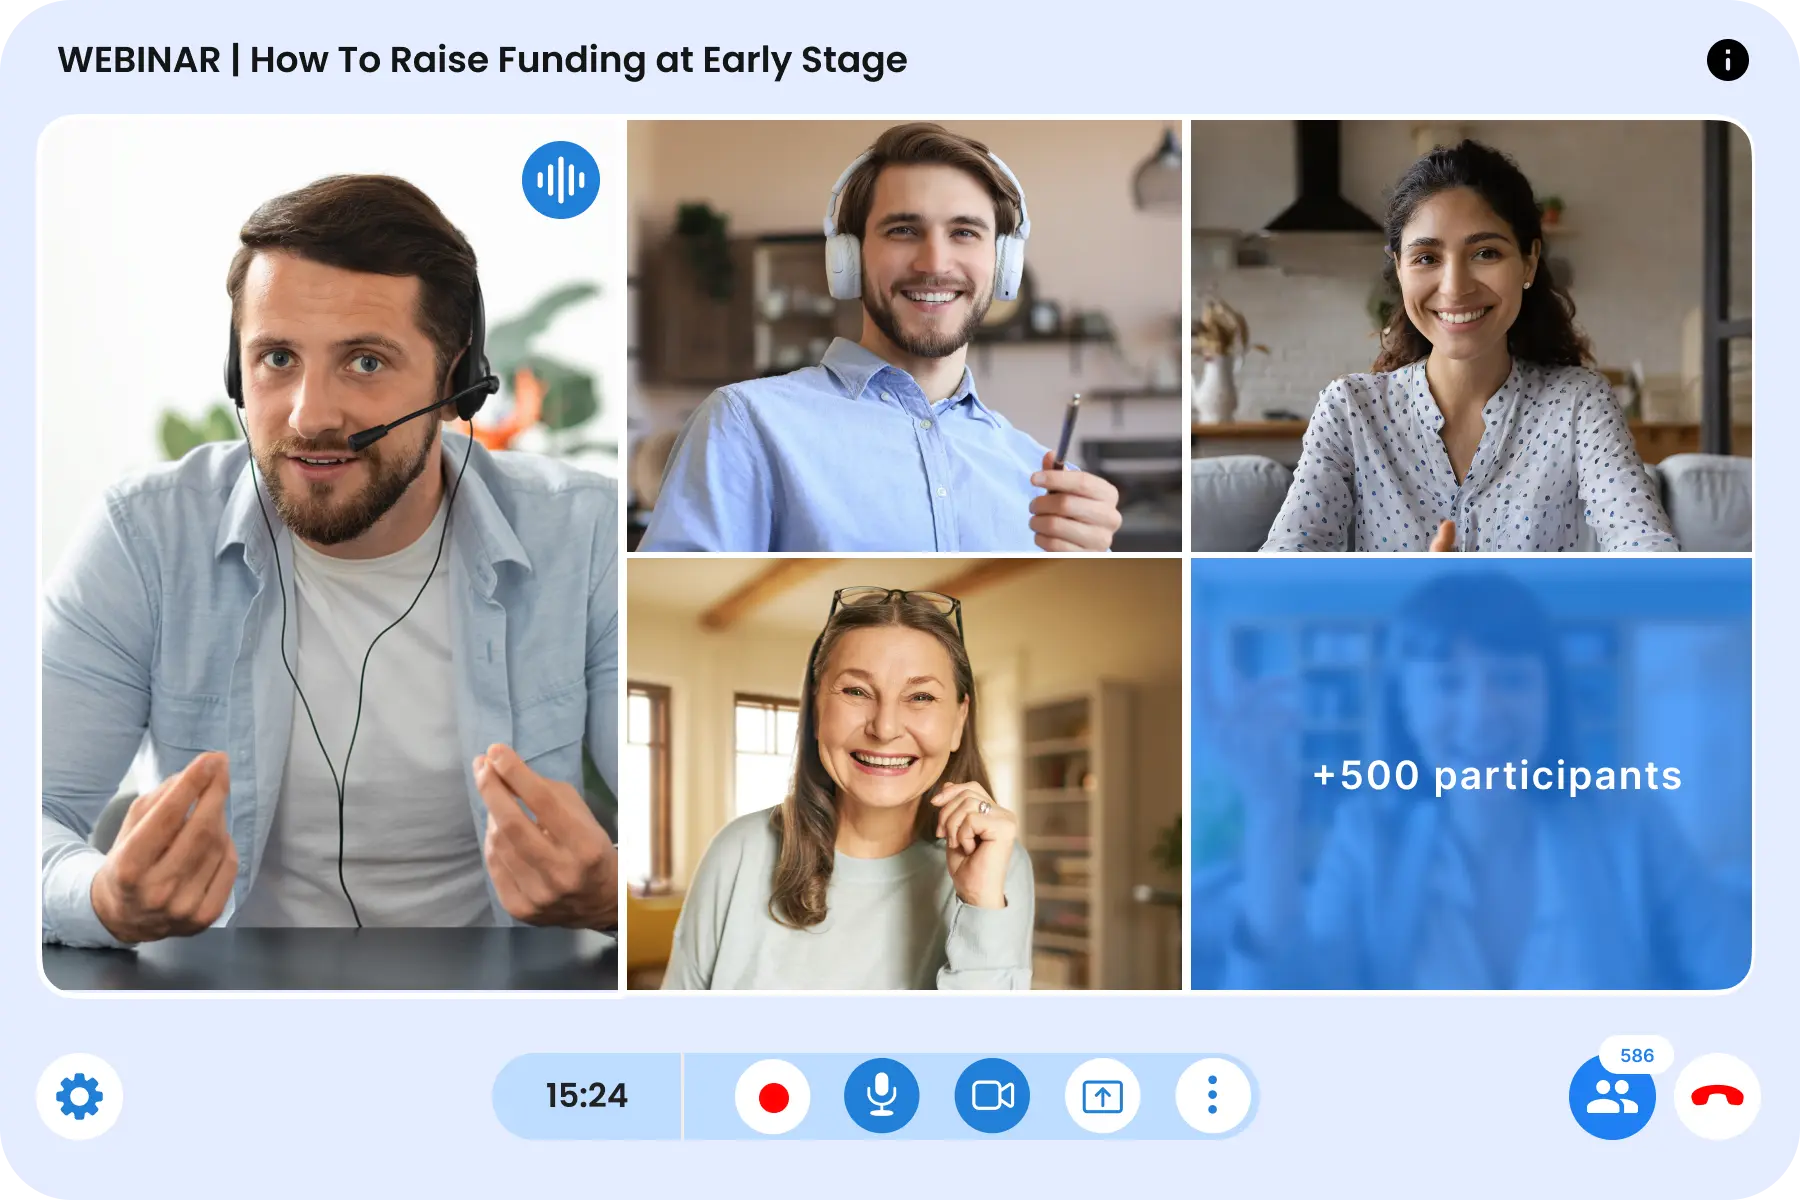Expand the +500 participants tile

1471,774
